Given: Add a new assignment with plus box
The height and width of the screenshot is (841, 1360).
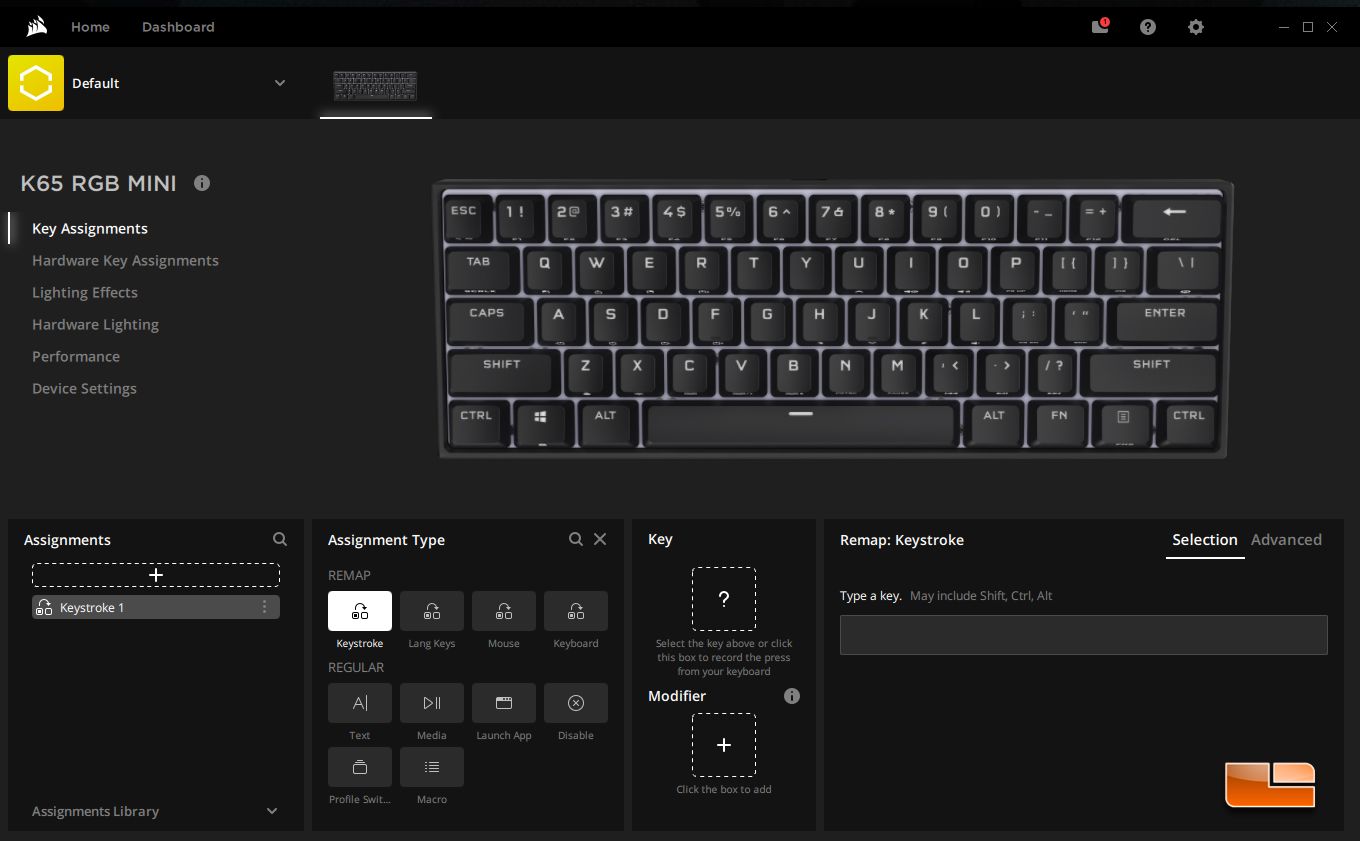Looking at the screenshot, I should coord(156,575).
